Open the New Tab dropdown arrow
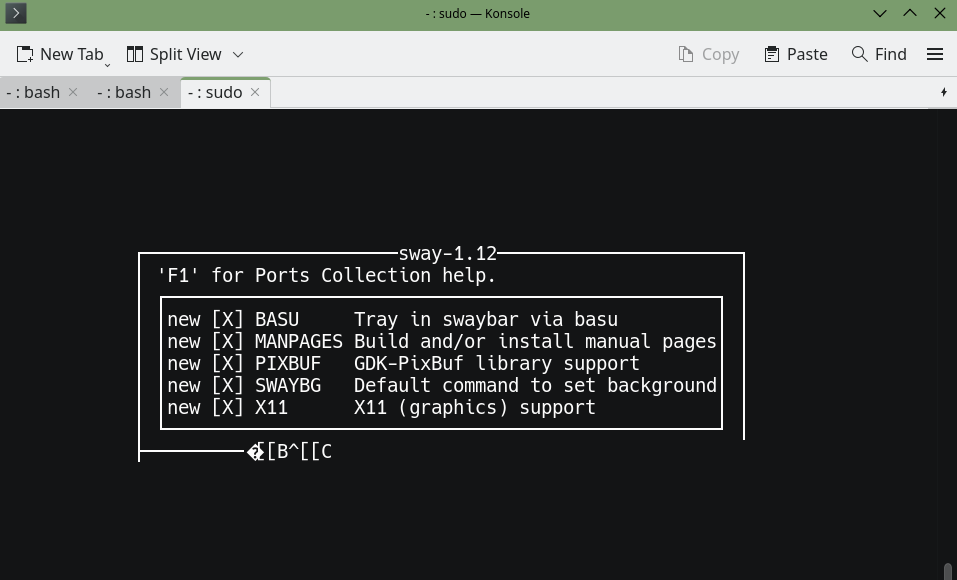This screenshot has width=957, height=580. tap(107, 65)
